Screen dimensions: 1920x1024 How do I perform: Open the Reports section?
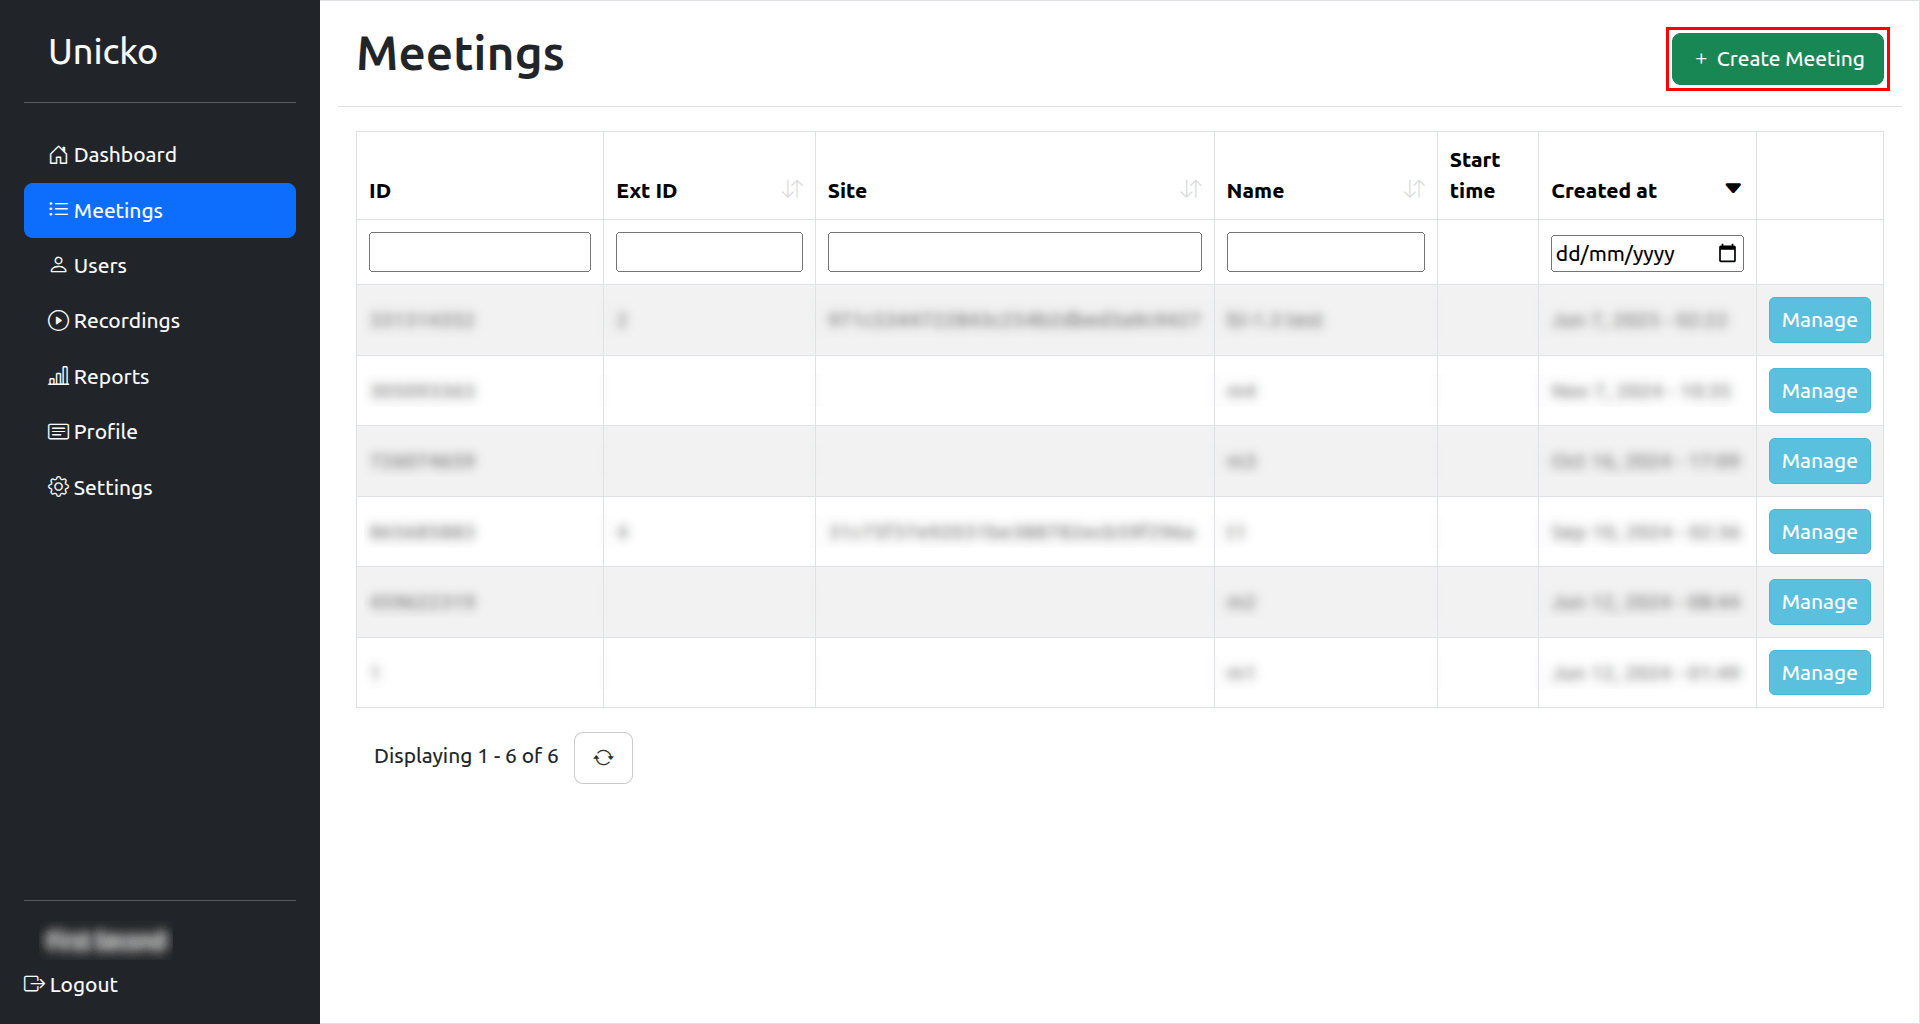(110, 377)
